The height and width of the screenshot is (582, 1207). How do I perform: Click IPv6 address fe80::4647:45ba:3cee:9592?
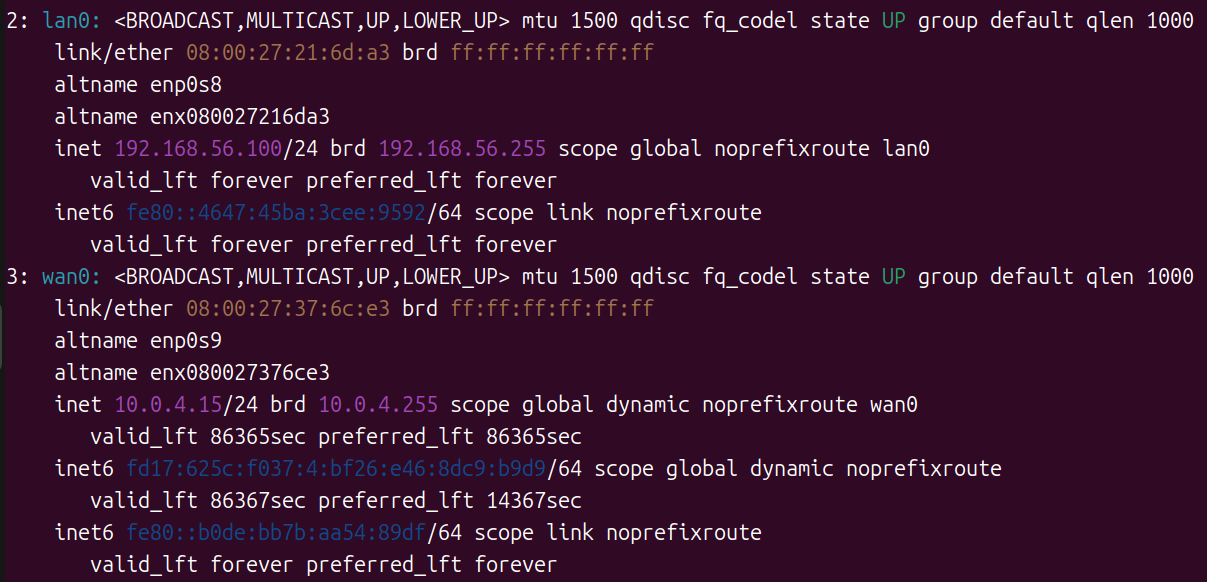pyautogui.click(x=276, y=213)
